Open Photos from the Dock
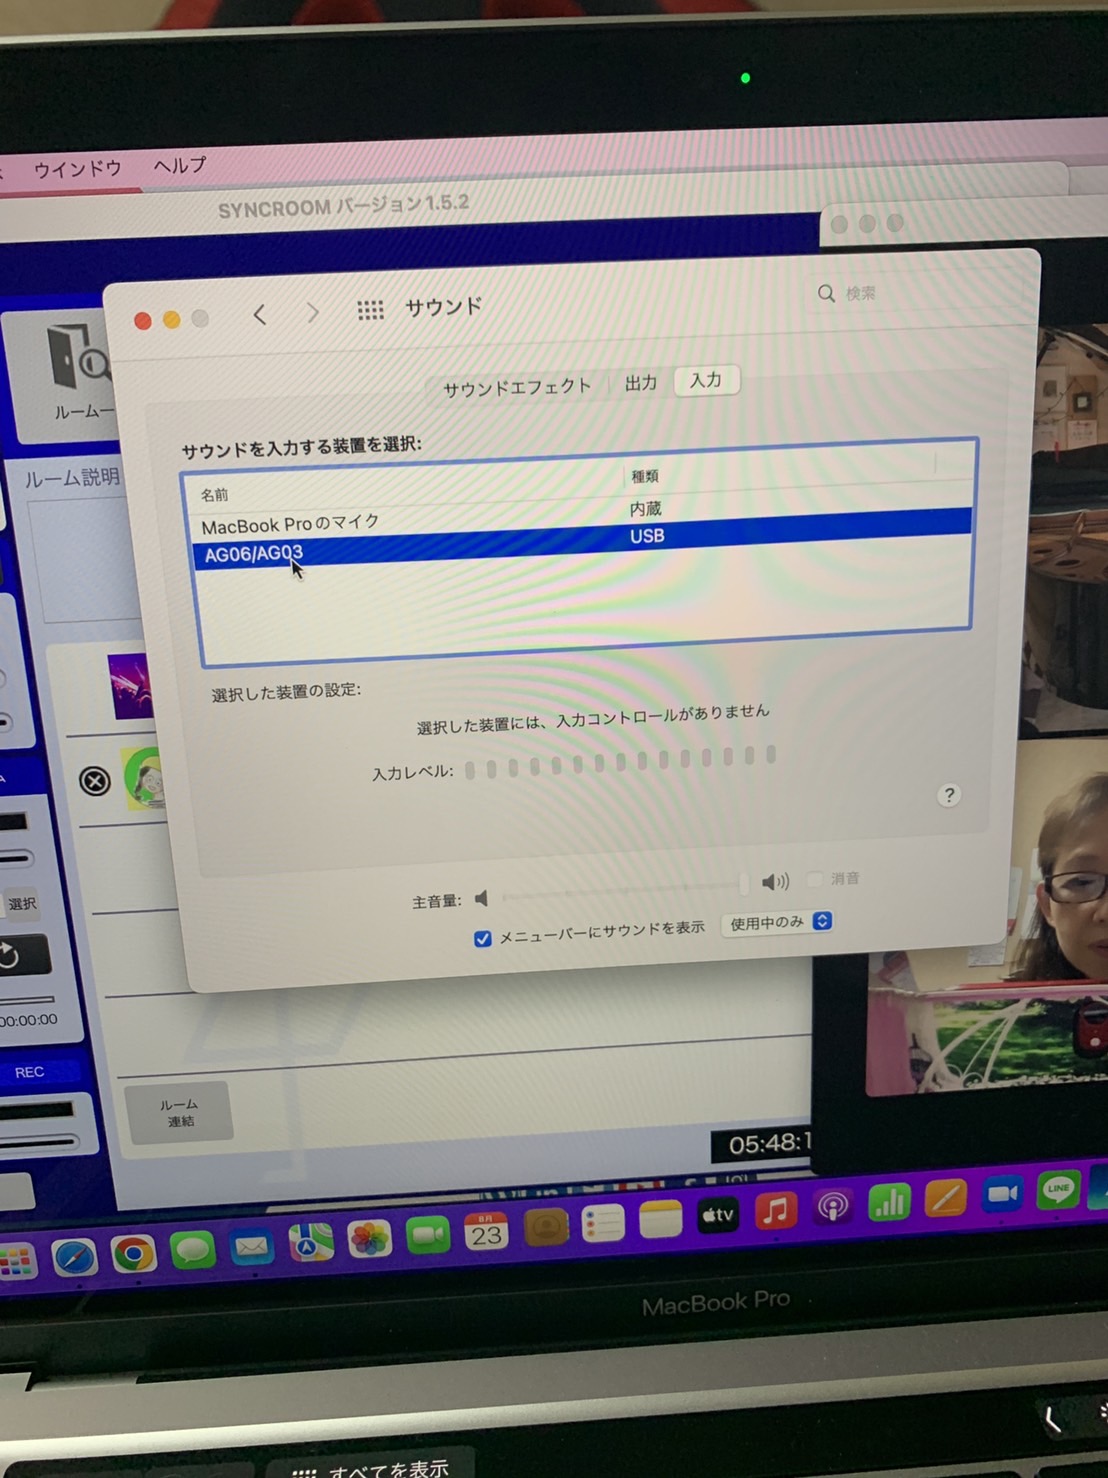 tap(369, 1239)
